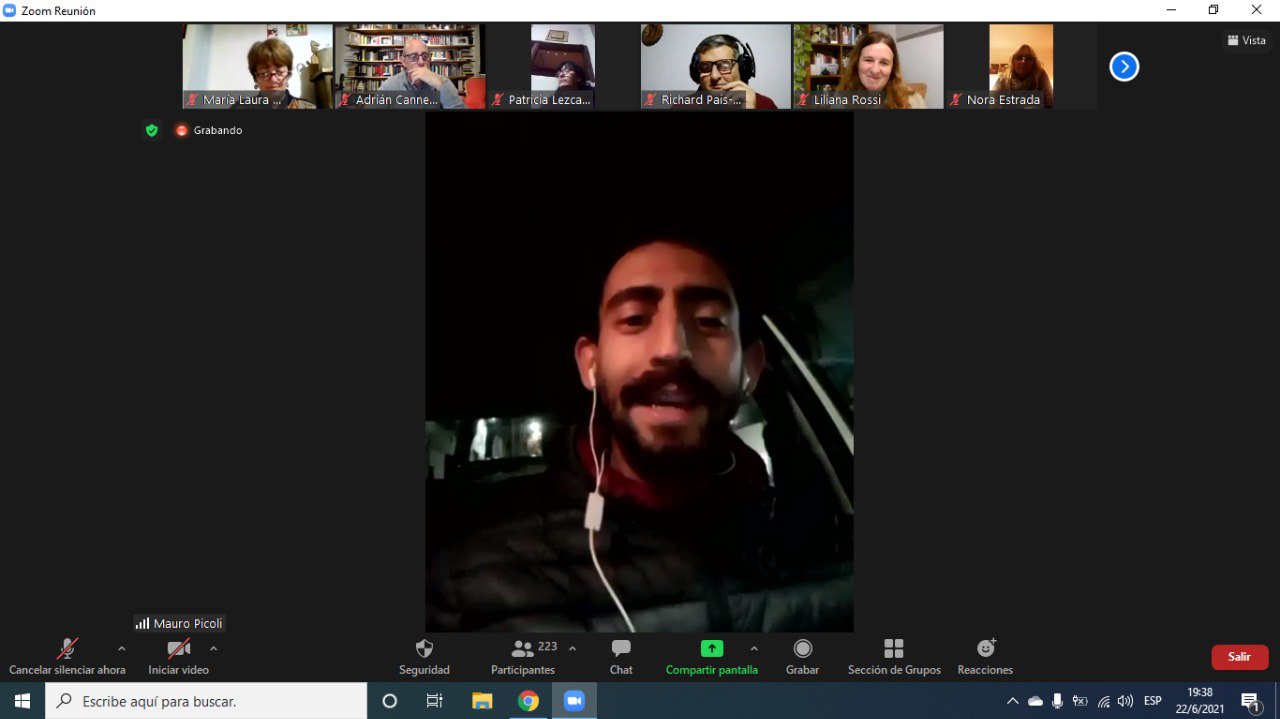Image resolution: width=1280 pixels, height=719 pixels.
Task: Select Adrian Canne's video thumbnail
Action: [x=410, y=66]
